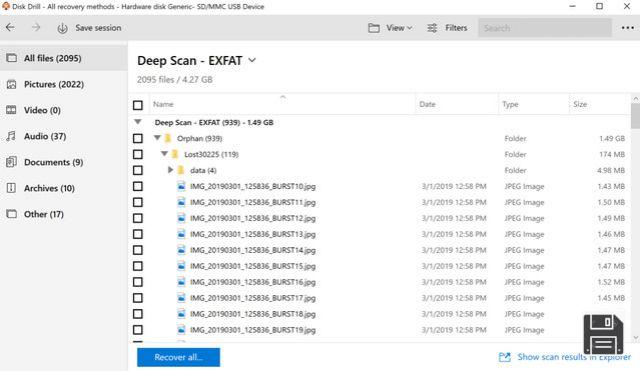This screenshot has height=371, width=640.
Task: Select the Archives (10) category
Action: pyautogui.click(x=64, y=188)
